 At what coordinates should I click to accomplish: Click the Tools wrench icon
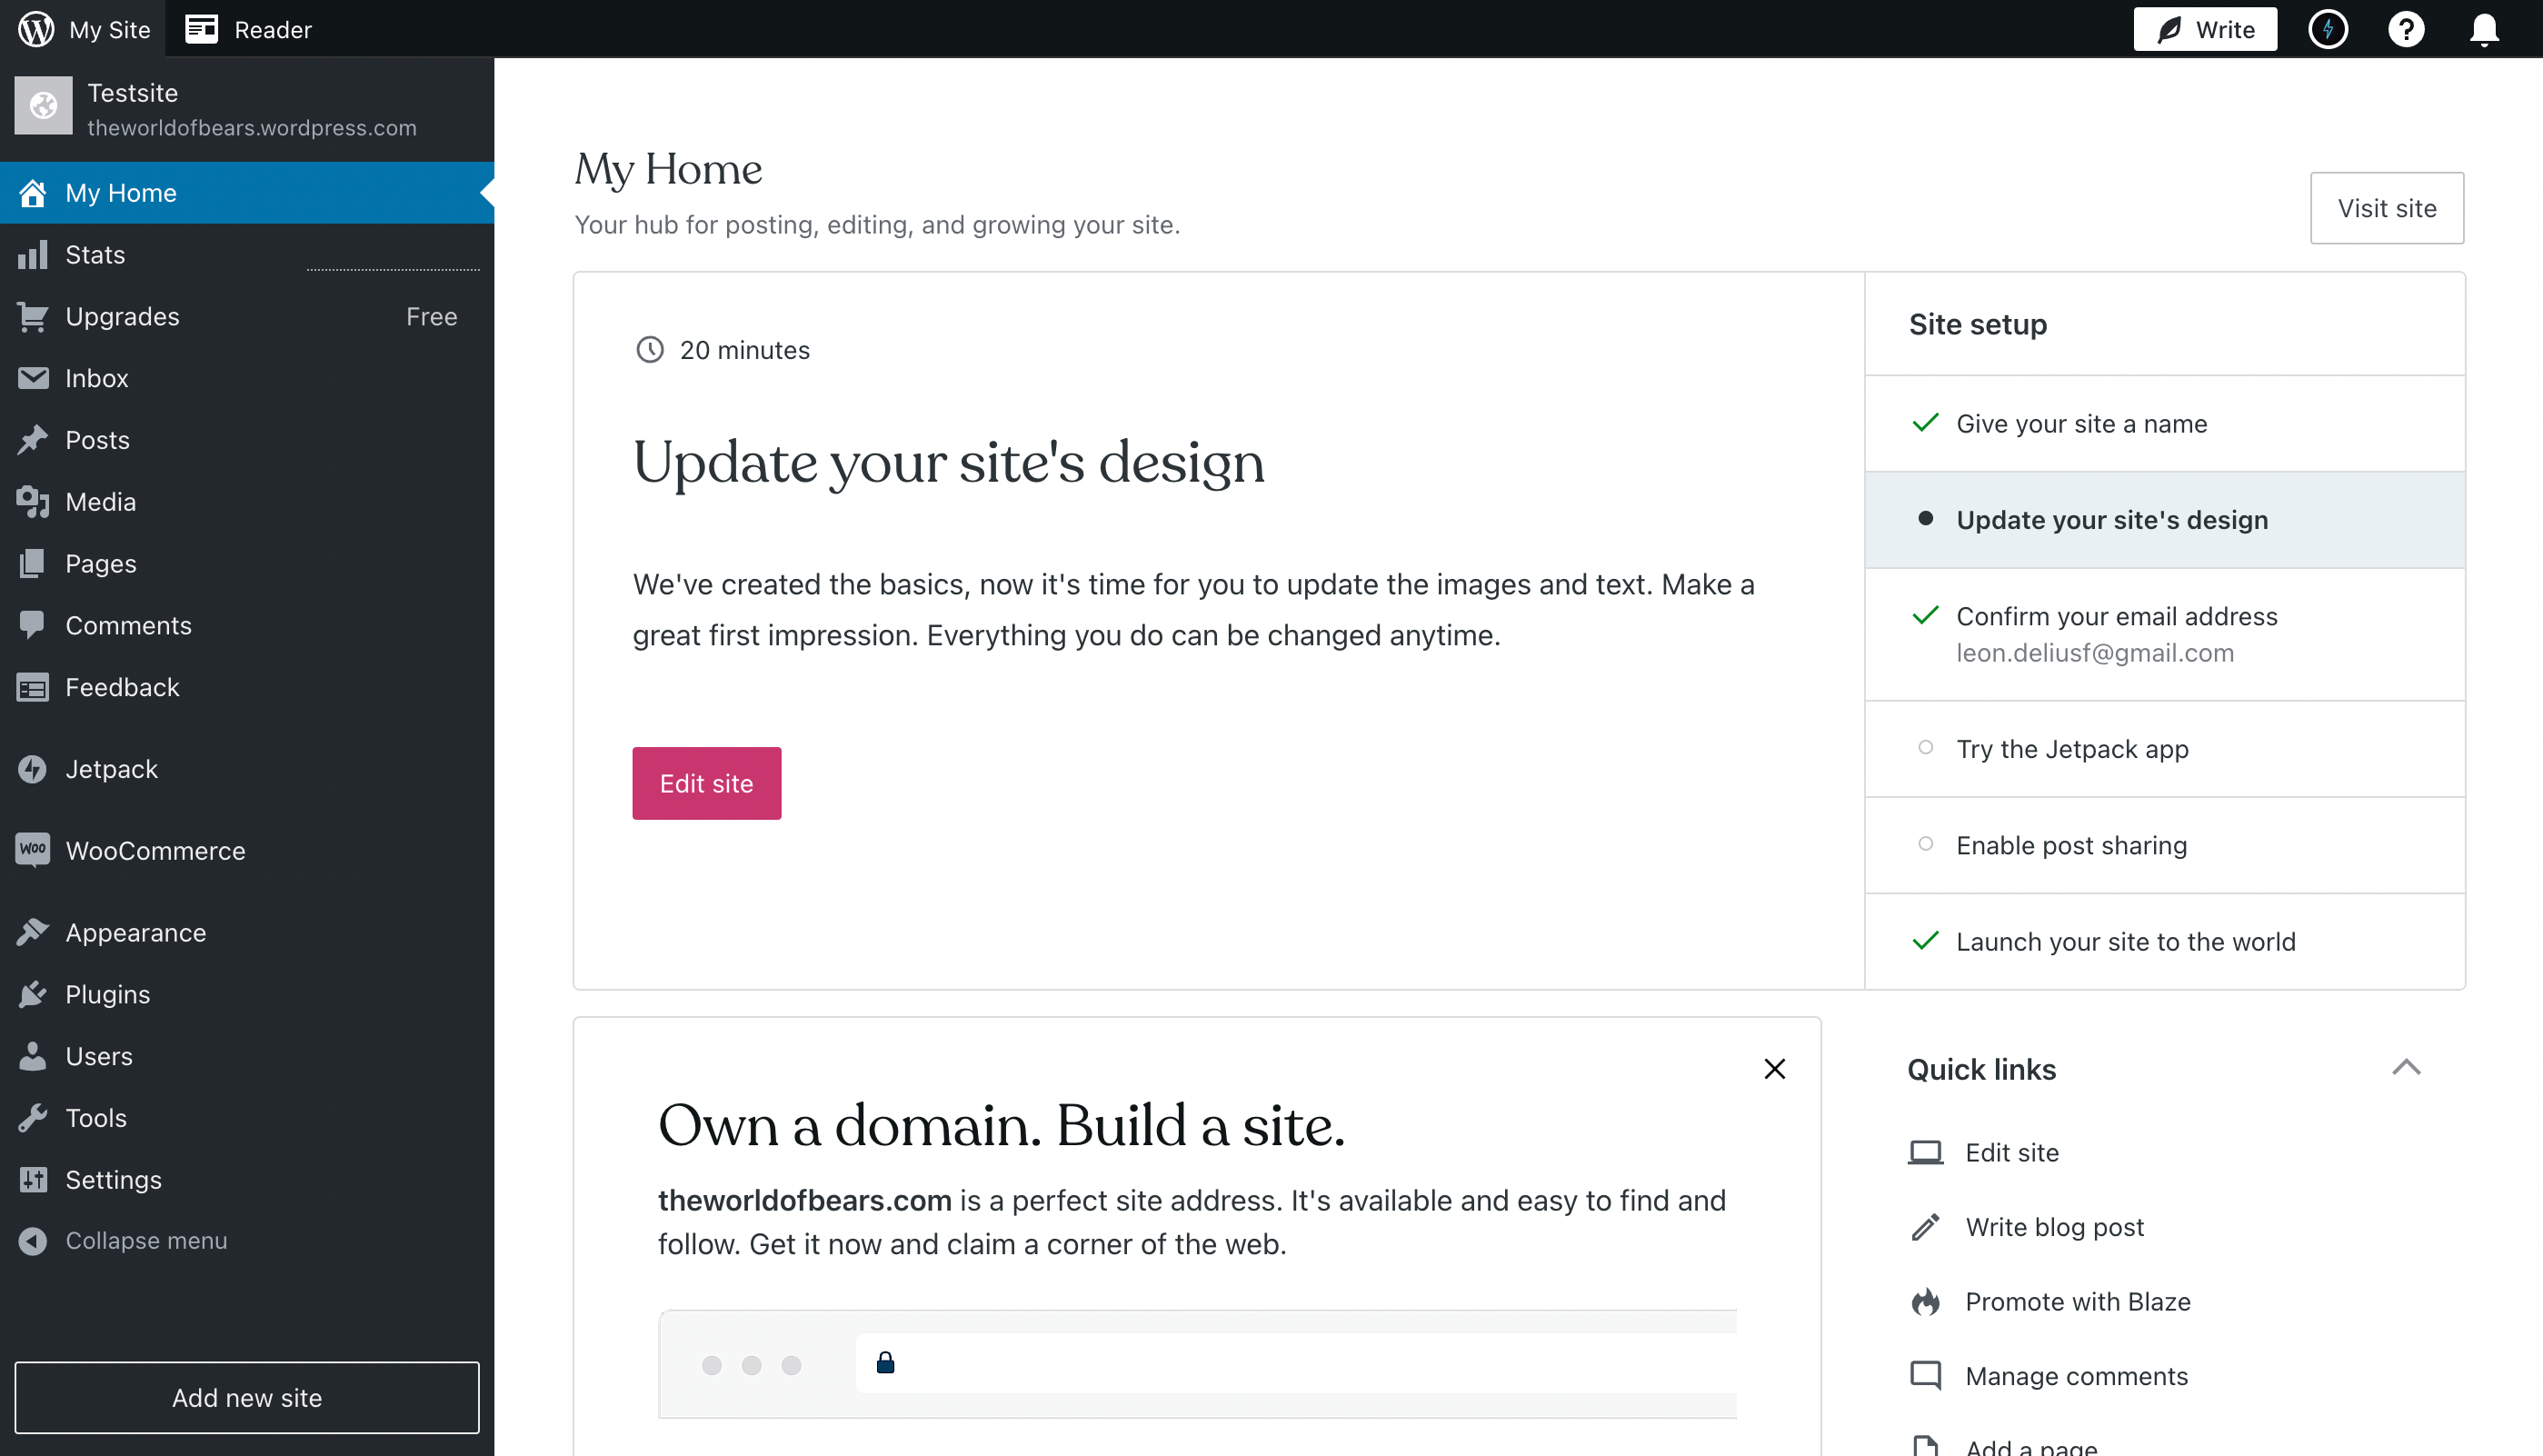pos(33,1117)
